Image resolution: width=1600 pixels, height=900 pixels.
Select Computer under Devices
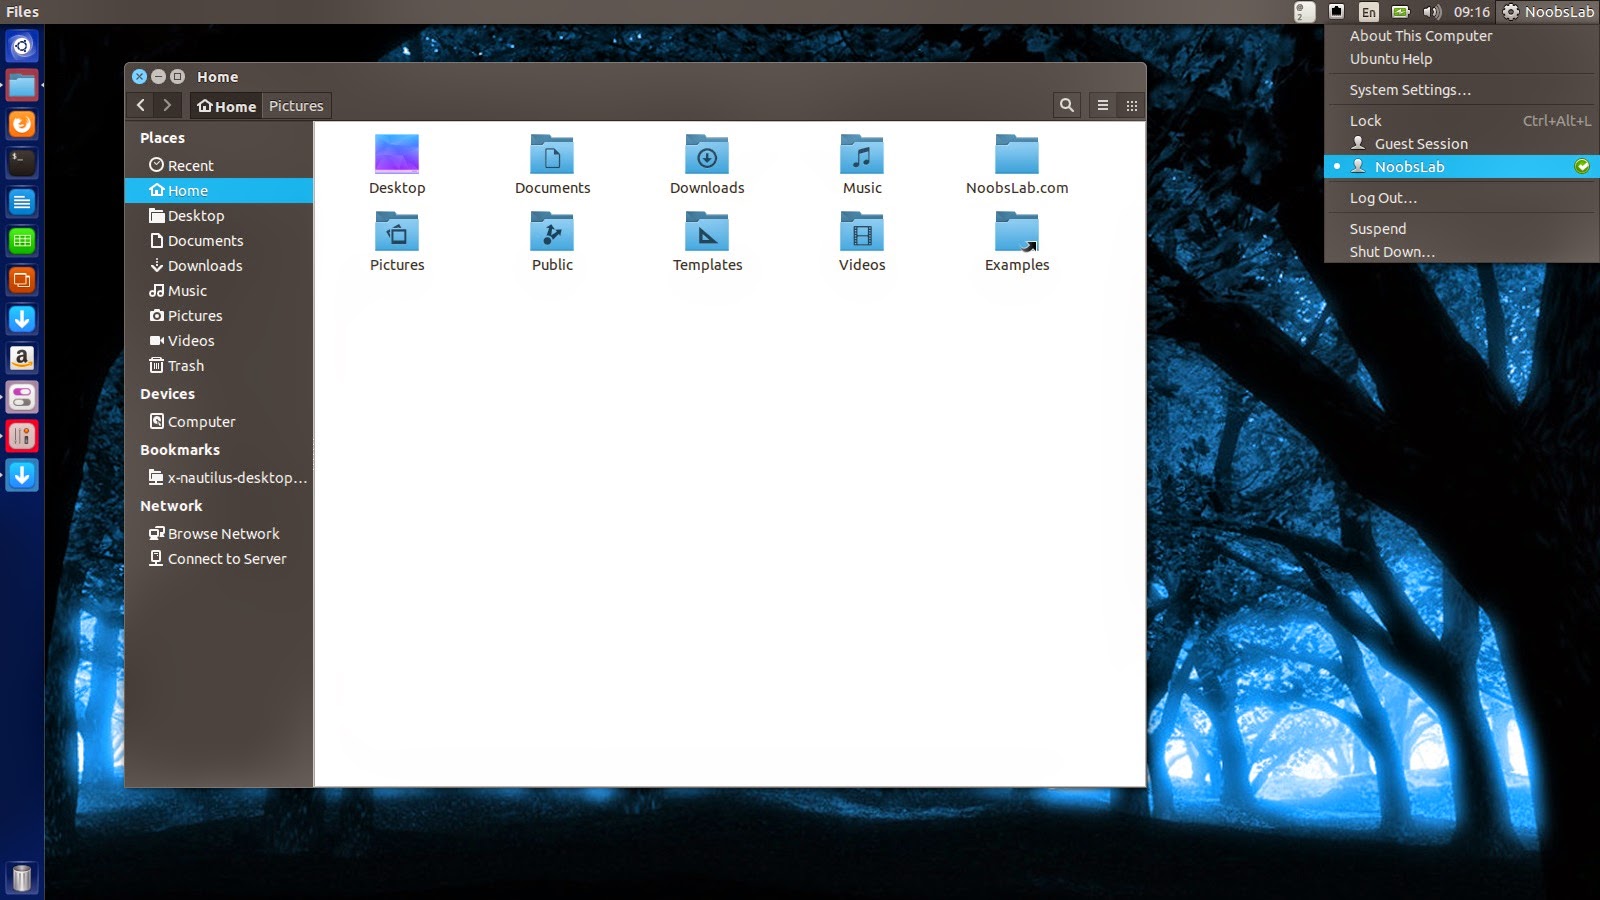[x=219, y=421]
